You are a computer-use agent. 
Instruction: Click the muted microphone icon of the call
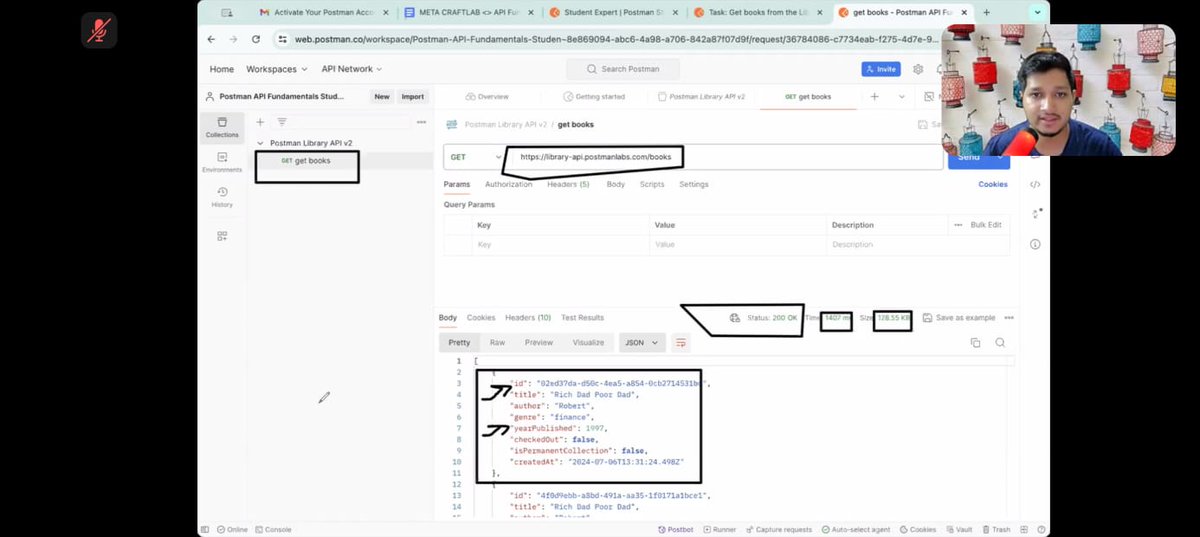(x=99, y=30)
